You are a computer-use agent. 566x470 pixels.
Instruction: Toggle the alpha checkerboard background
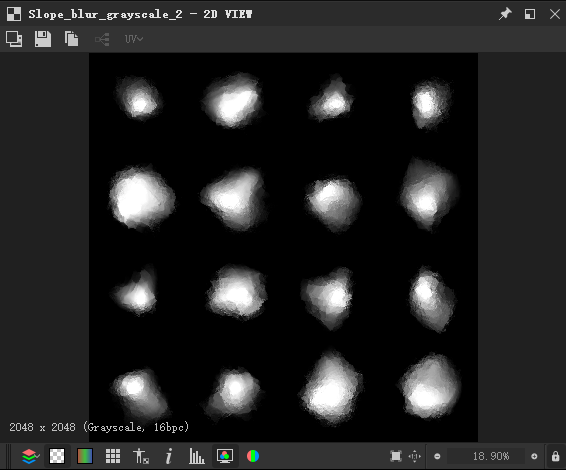[x=57, y=456]
